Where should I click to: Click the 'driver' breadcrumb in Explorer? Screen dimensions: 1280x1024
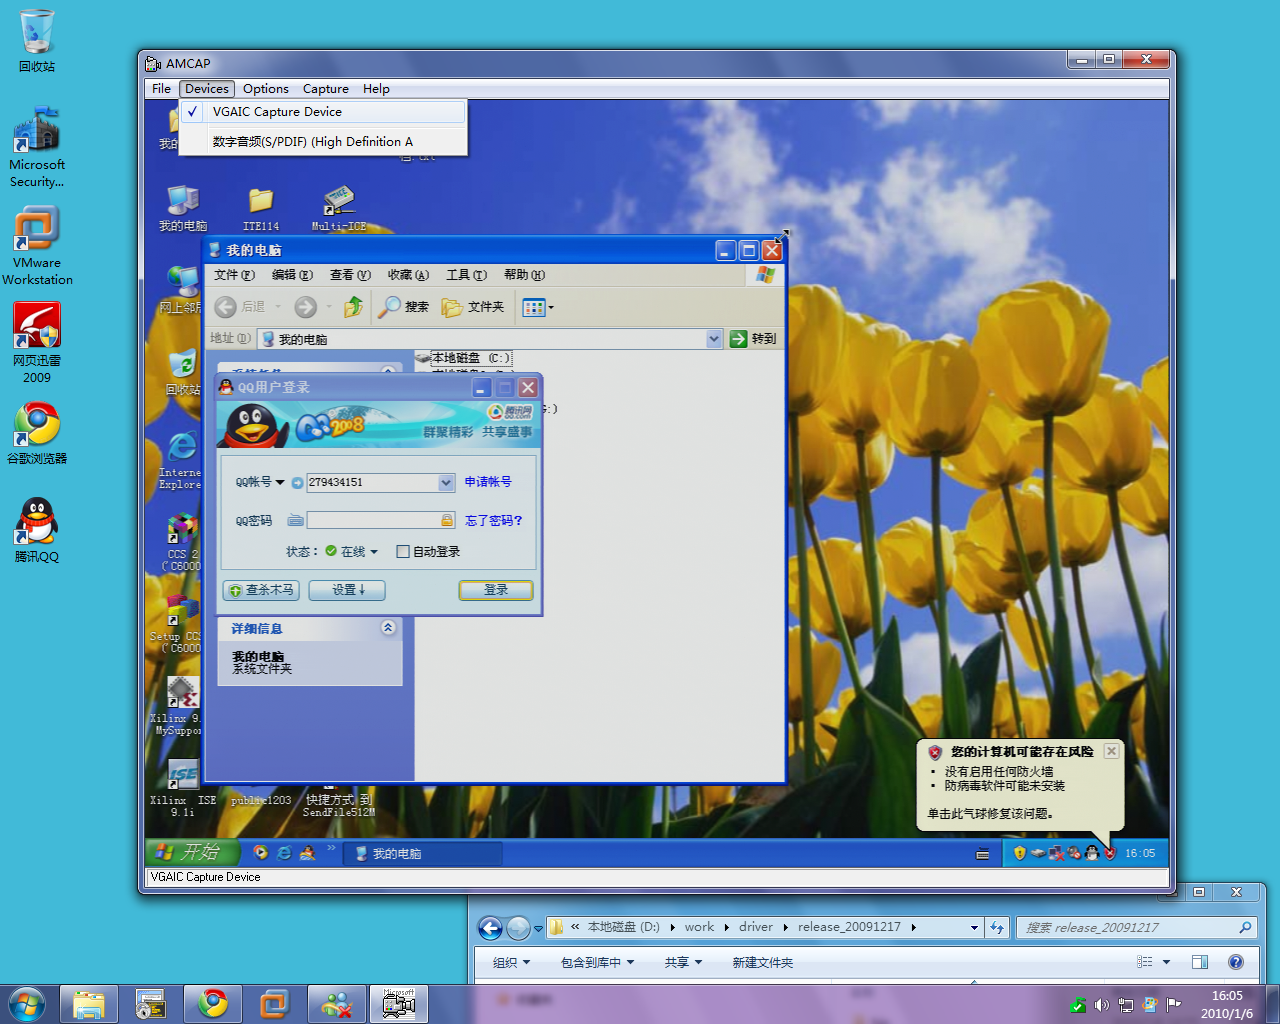[756, 927]
